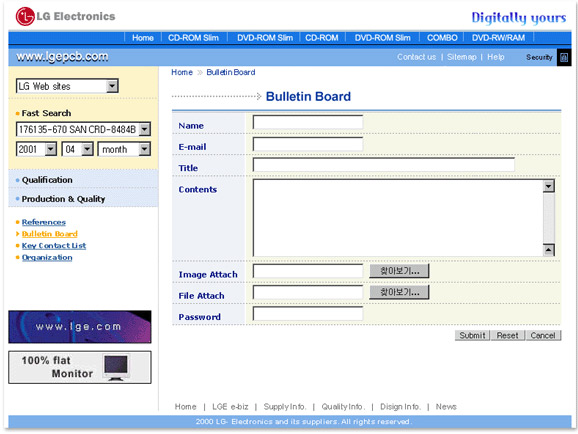Click the footer Home link

(185, 406)
